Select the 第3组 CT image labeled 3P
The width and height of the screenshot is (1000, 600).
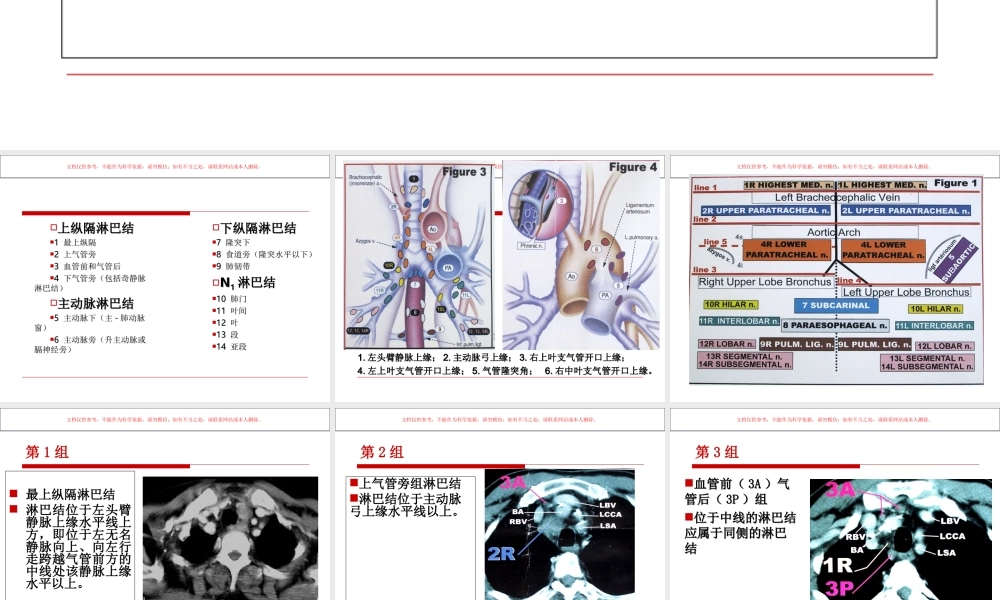tap(901, 539)
